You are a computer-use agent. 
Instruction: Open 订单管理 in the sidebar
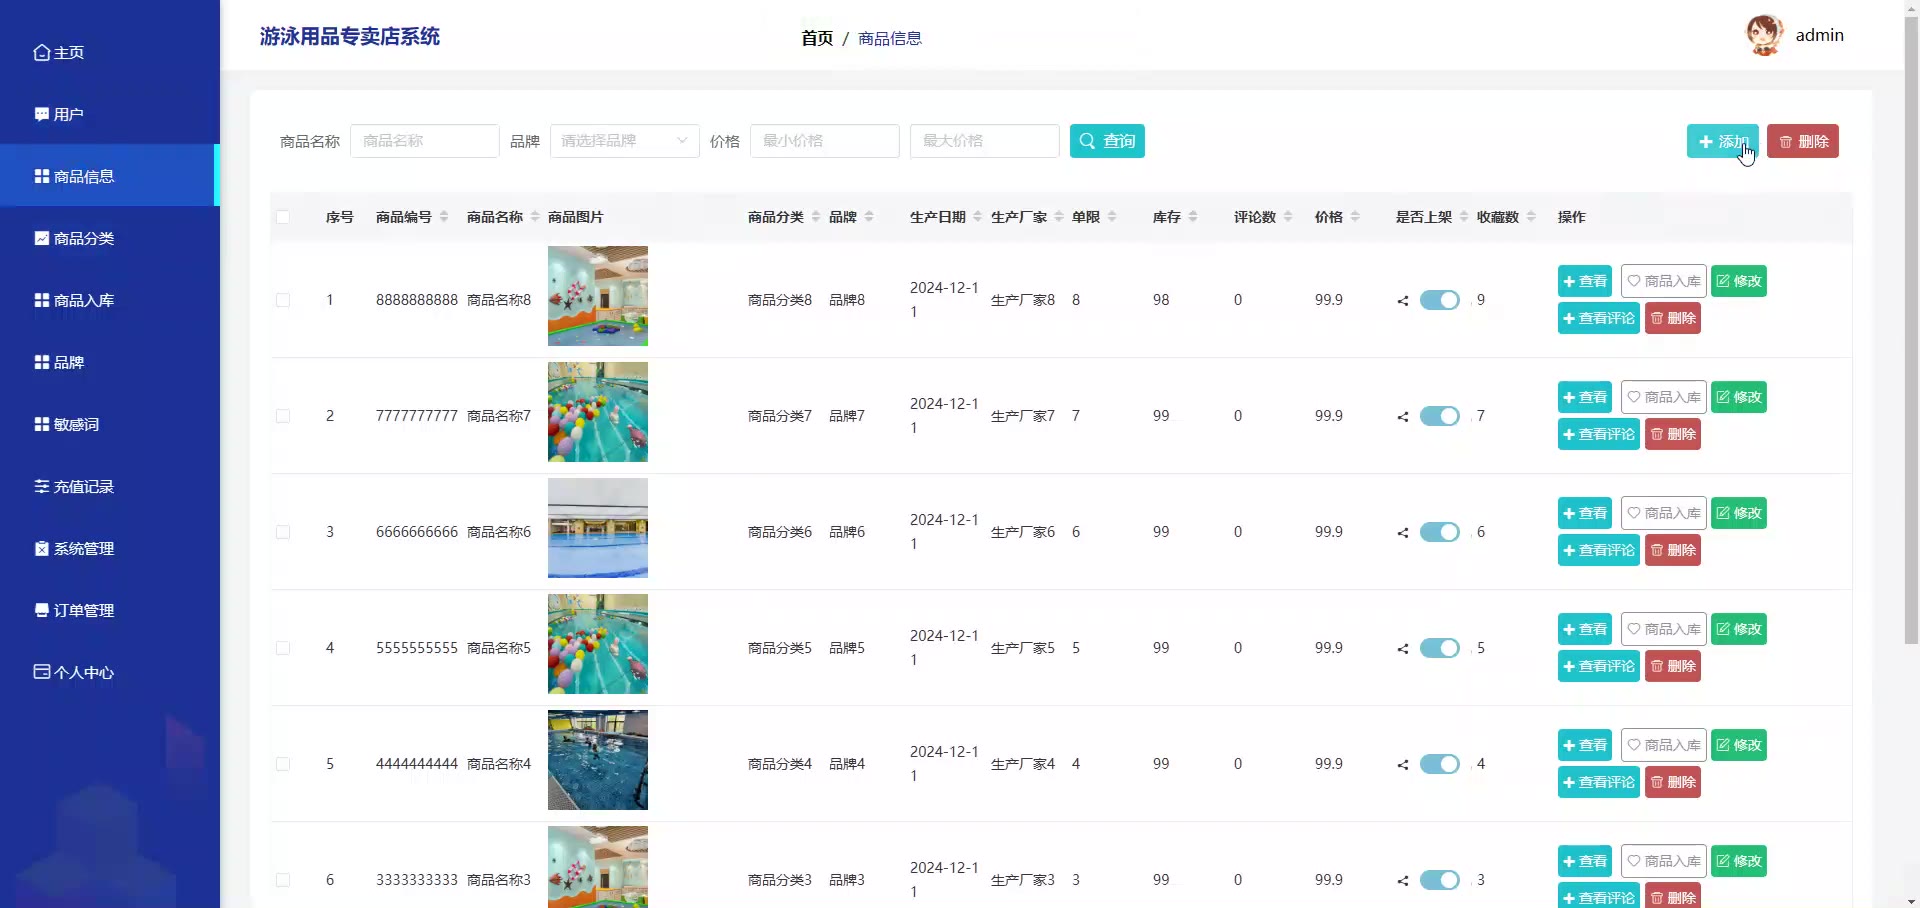tap(84, 611)
